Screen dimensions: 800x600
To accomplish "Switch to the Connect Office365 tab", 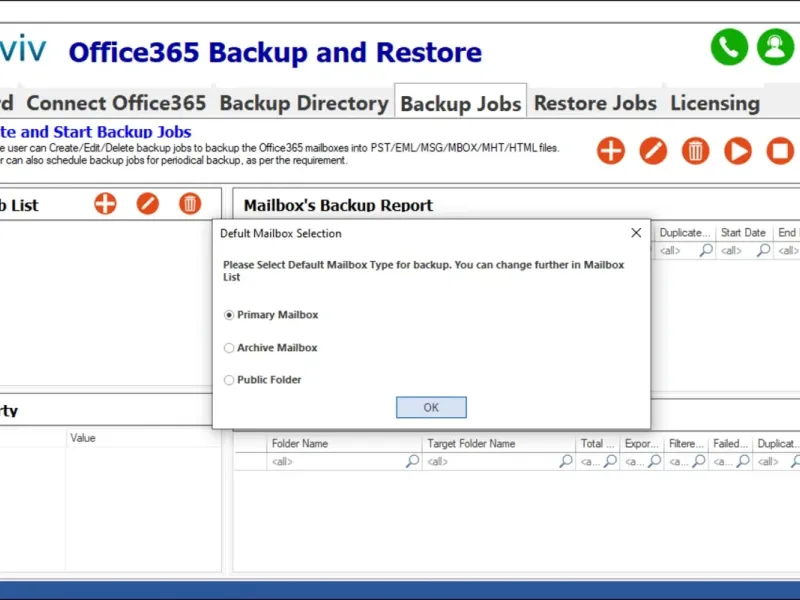I will click(x=116, y=103).
